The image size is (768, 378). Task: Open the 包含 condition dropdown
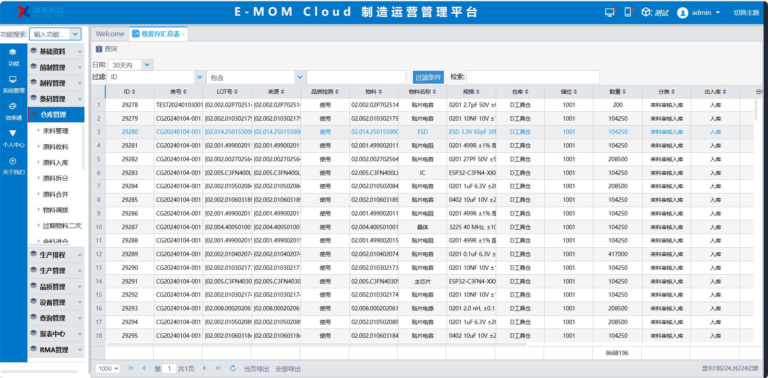(300, 77)
